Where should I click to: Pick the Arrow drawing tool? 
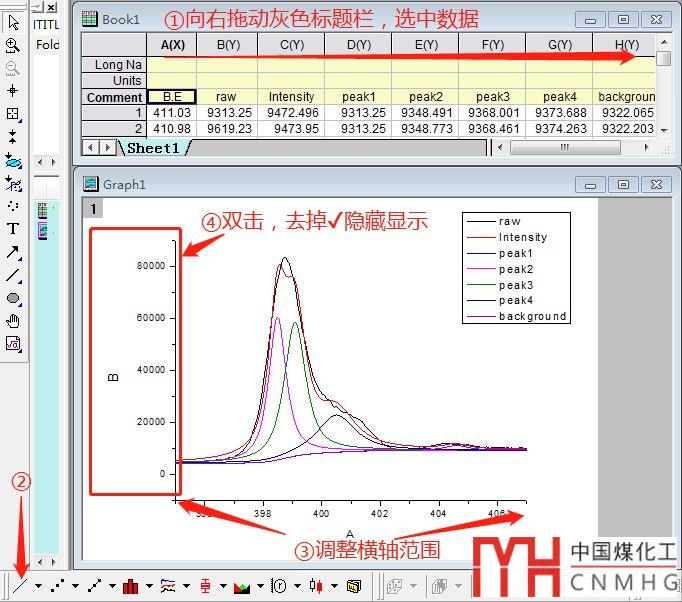tap(13, 251)
